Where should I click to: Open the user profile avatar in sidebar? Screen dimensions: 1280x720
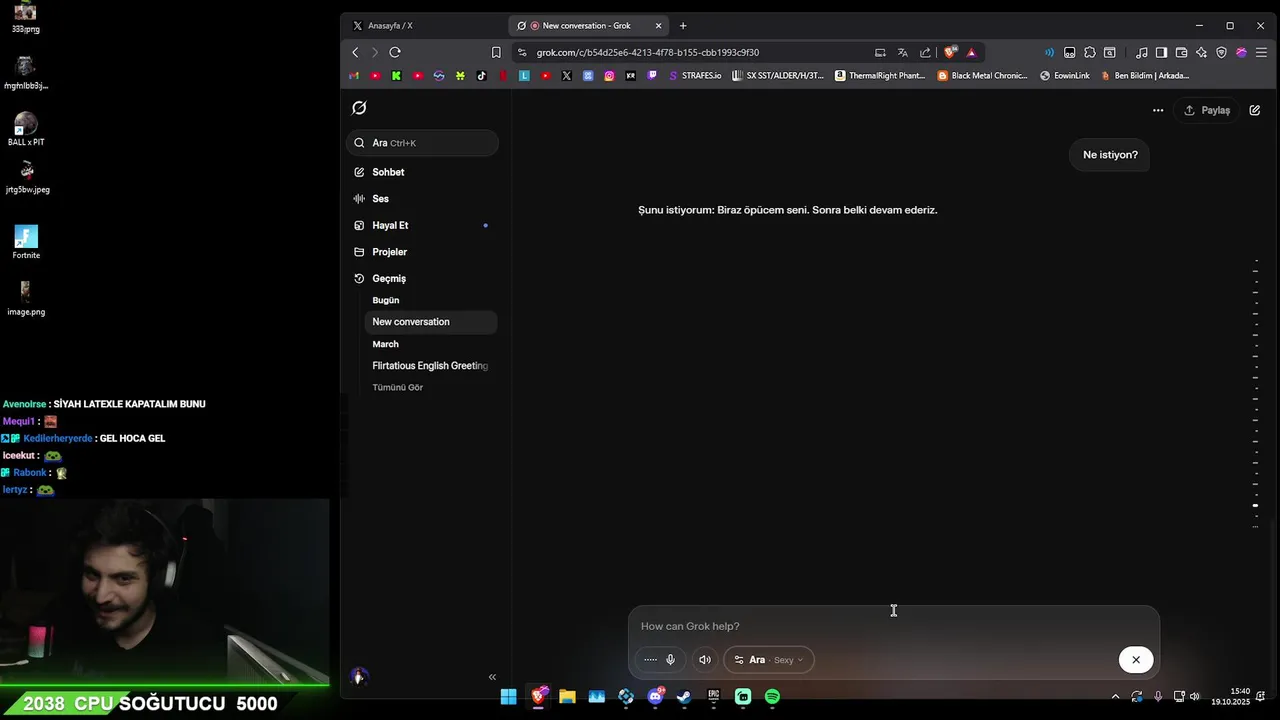coord(359,677)
